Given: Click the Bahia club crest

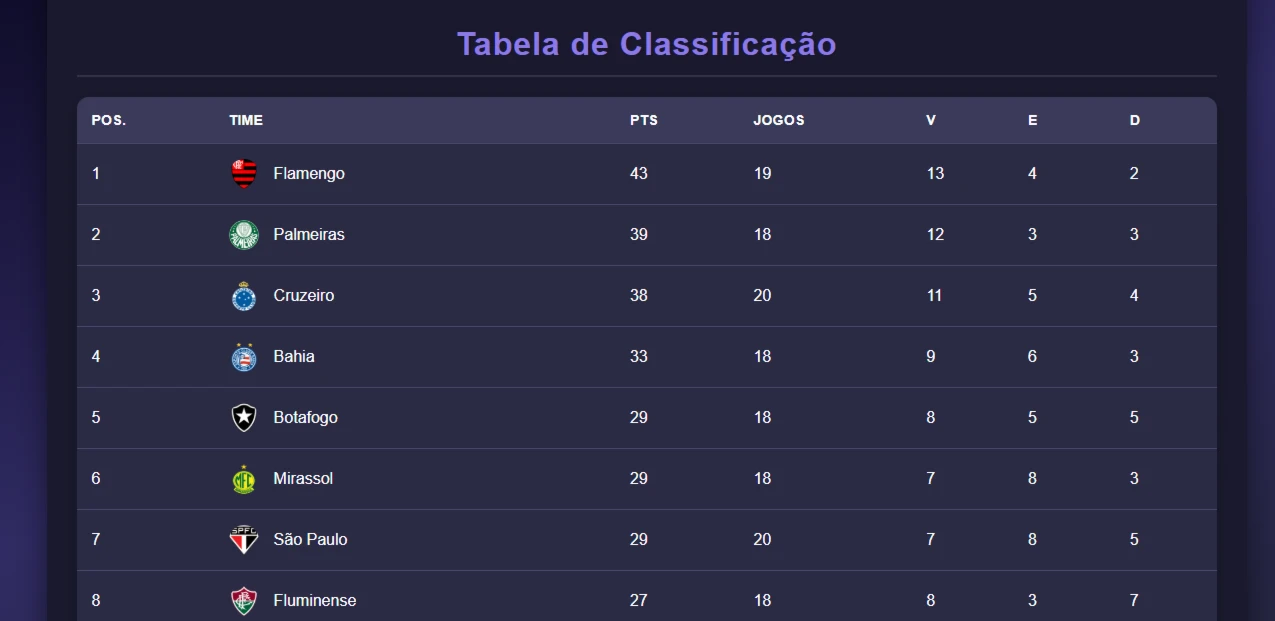Looking at the screenshot, I should click(x=244, y=357).
